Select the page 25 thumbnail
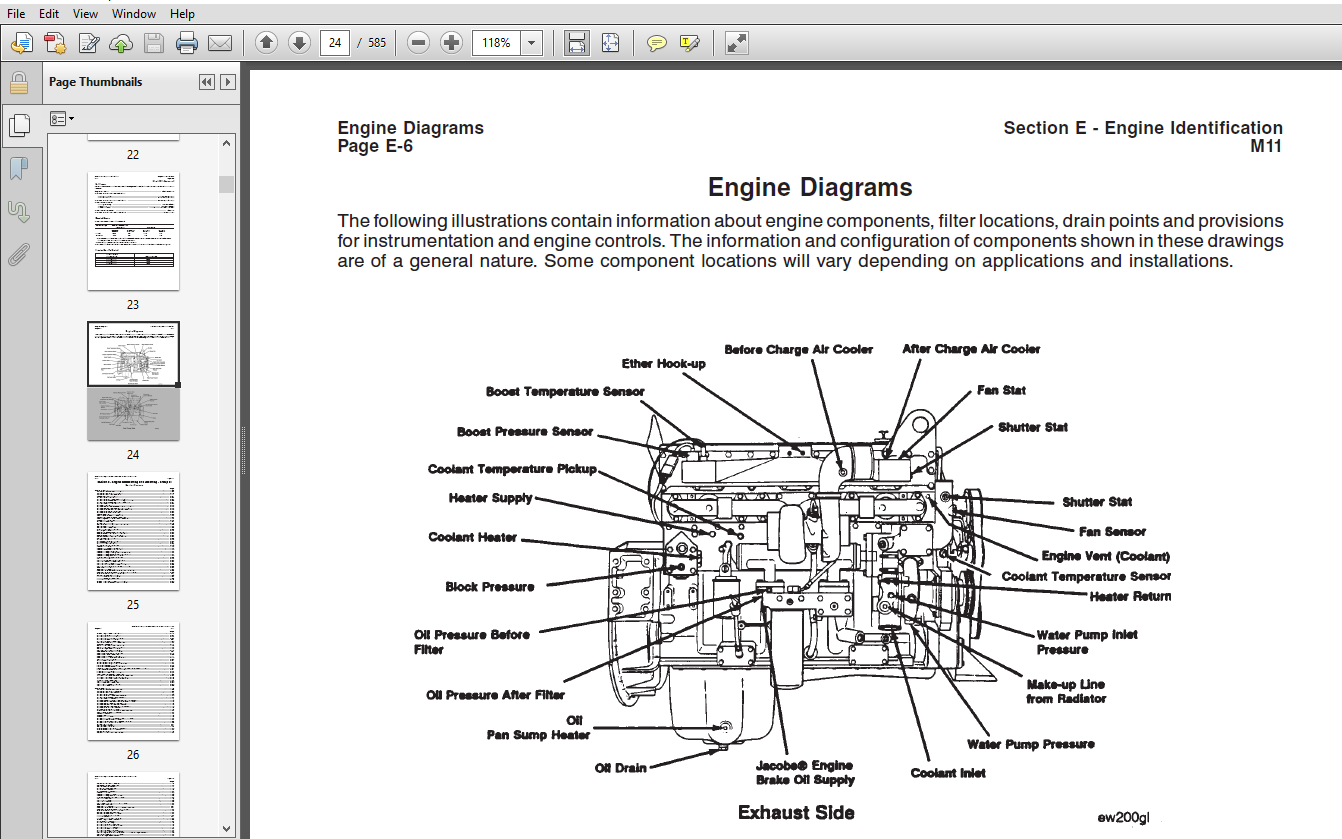Viewport: 1342px width, 839px height. pos(133,531)
